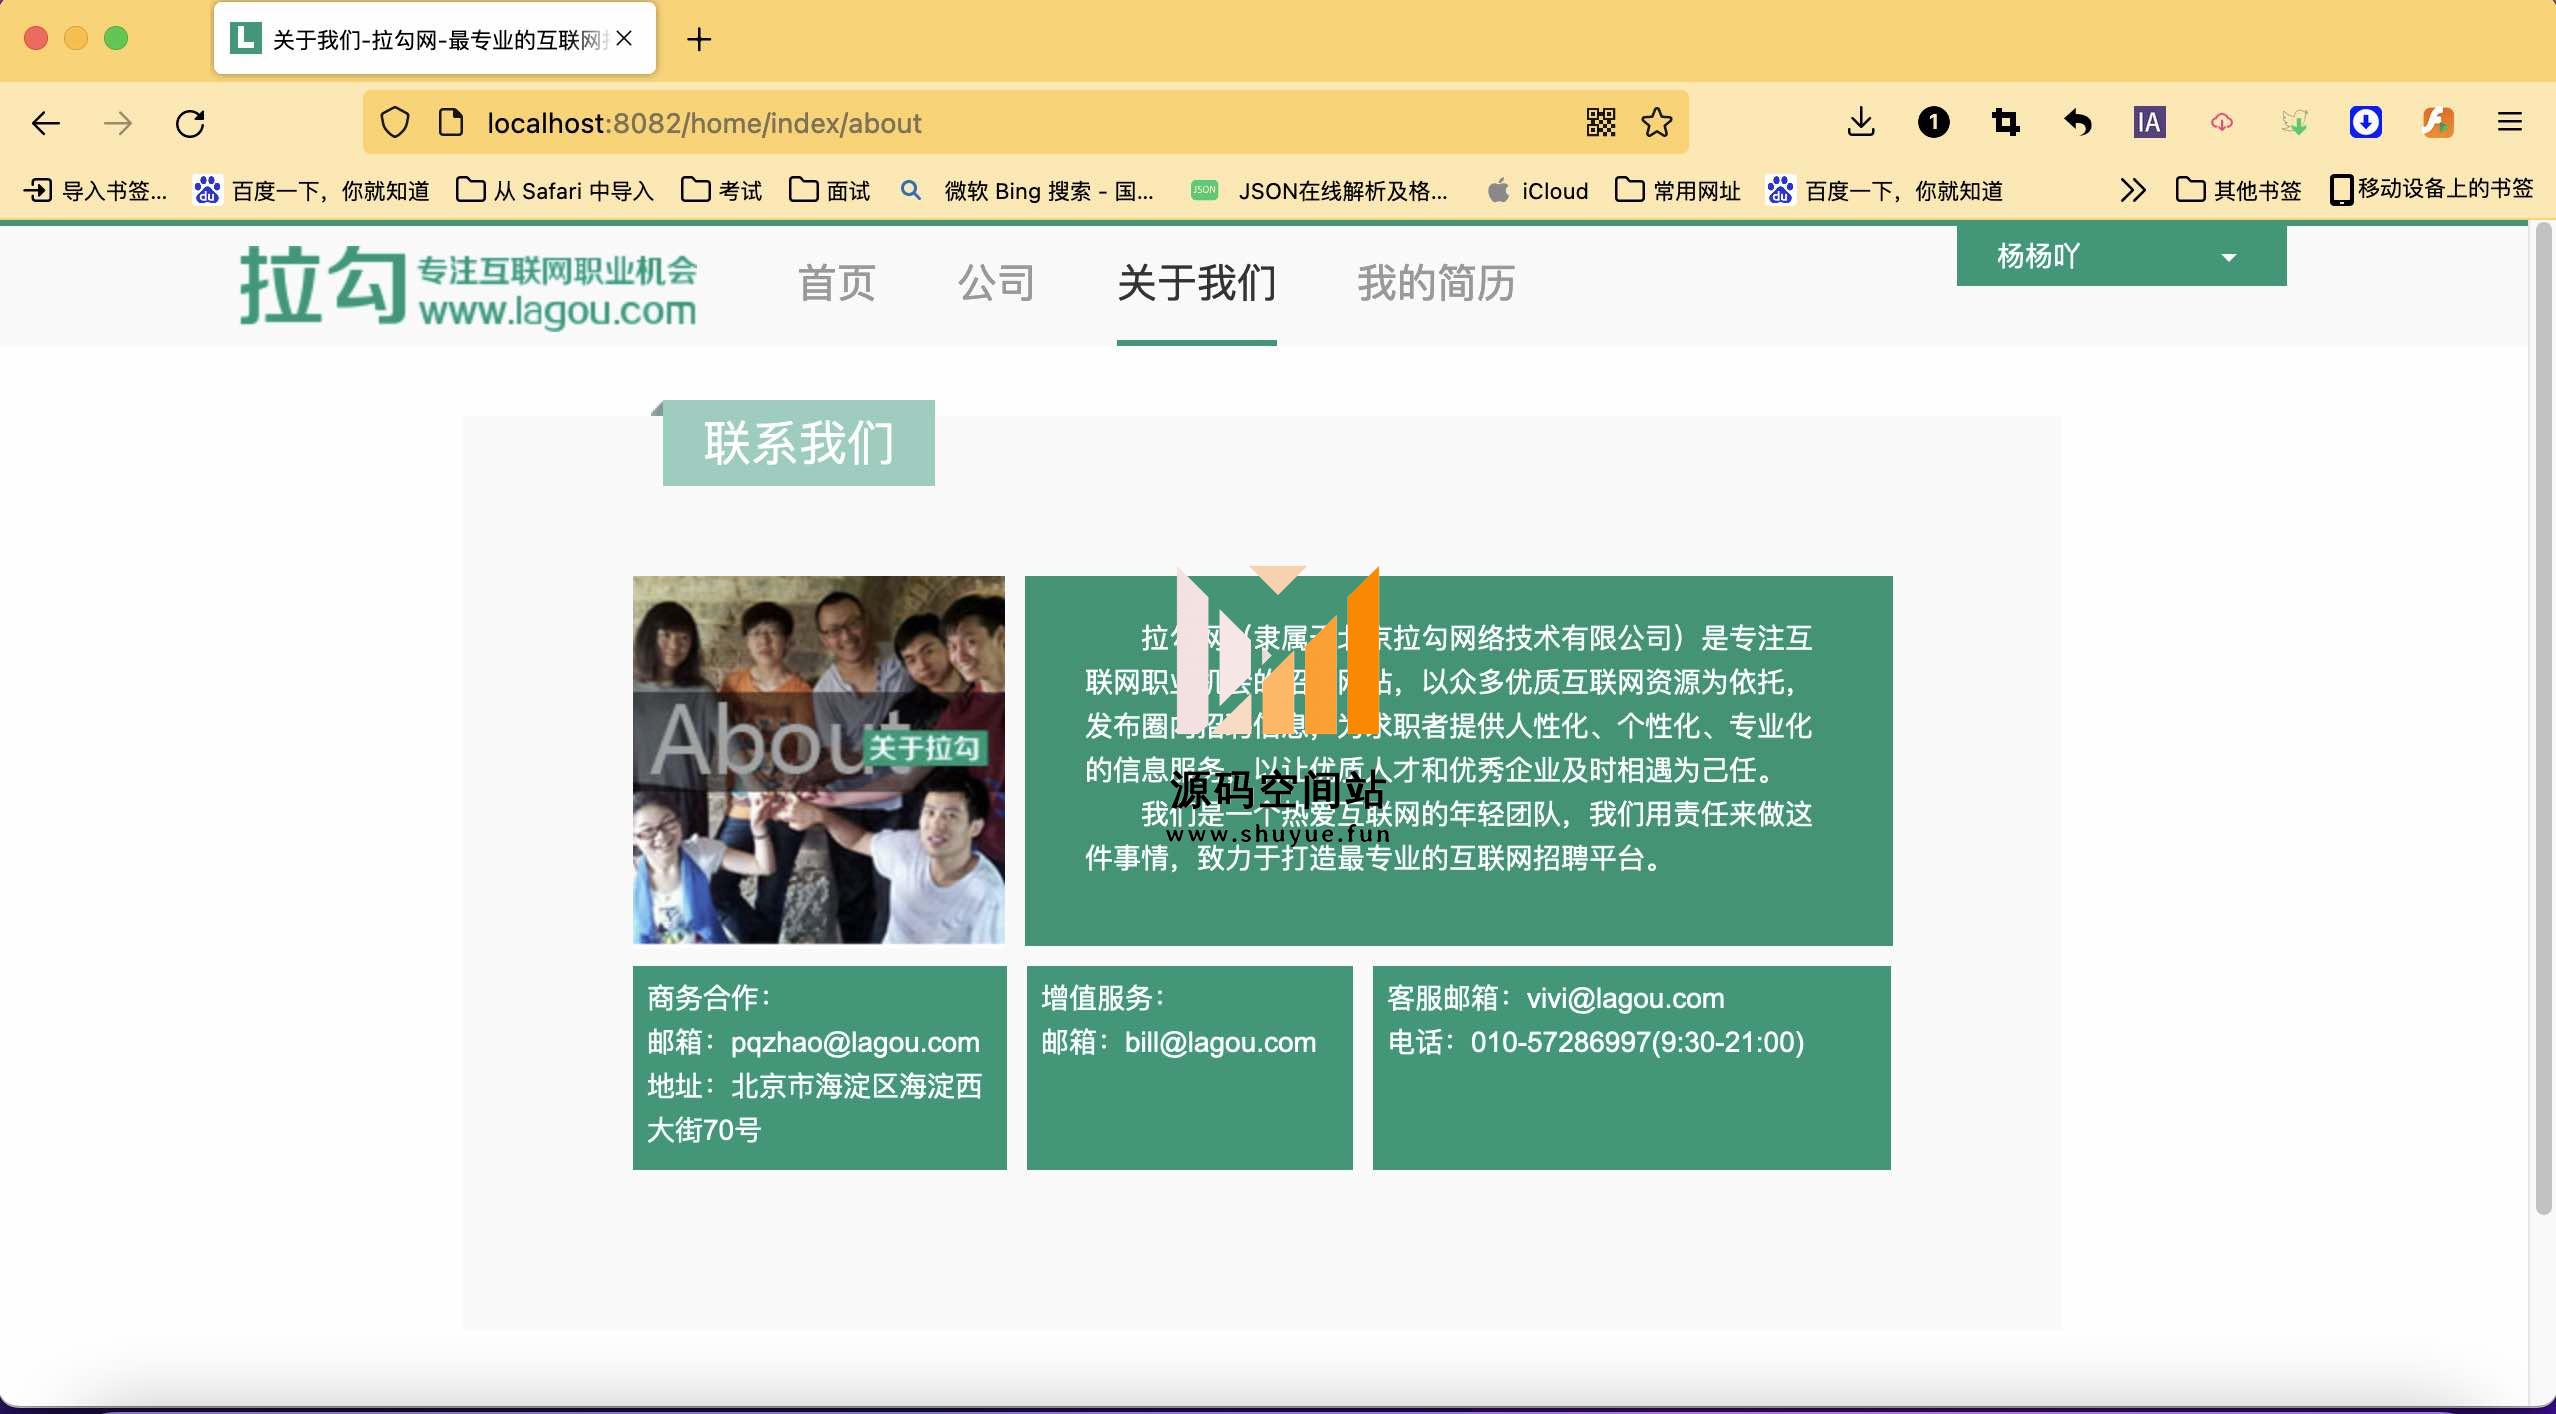Click the dropdown caret beside 杨杨吖
The width and height of the screenshot is (2556, 1414).
[x=2228, y=258]
